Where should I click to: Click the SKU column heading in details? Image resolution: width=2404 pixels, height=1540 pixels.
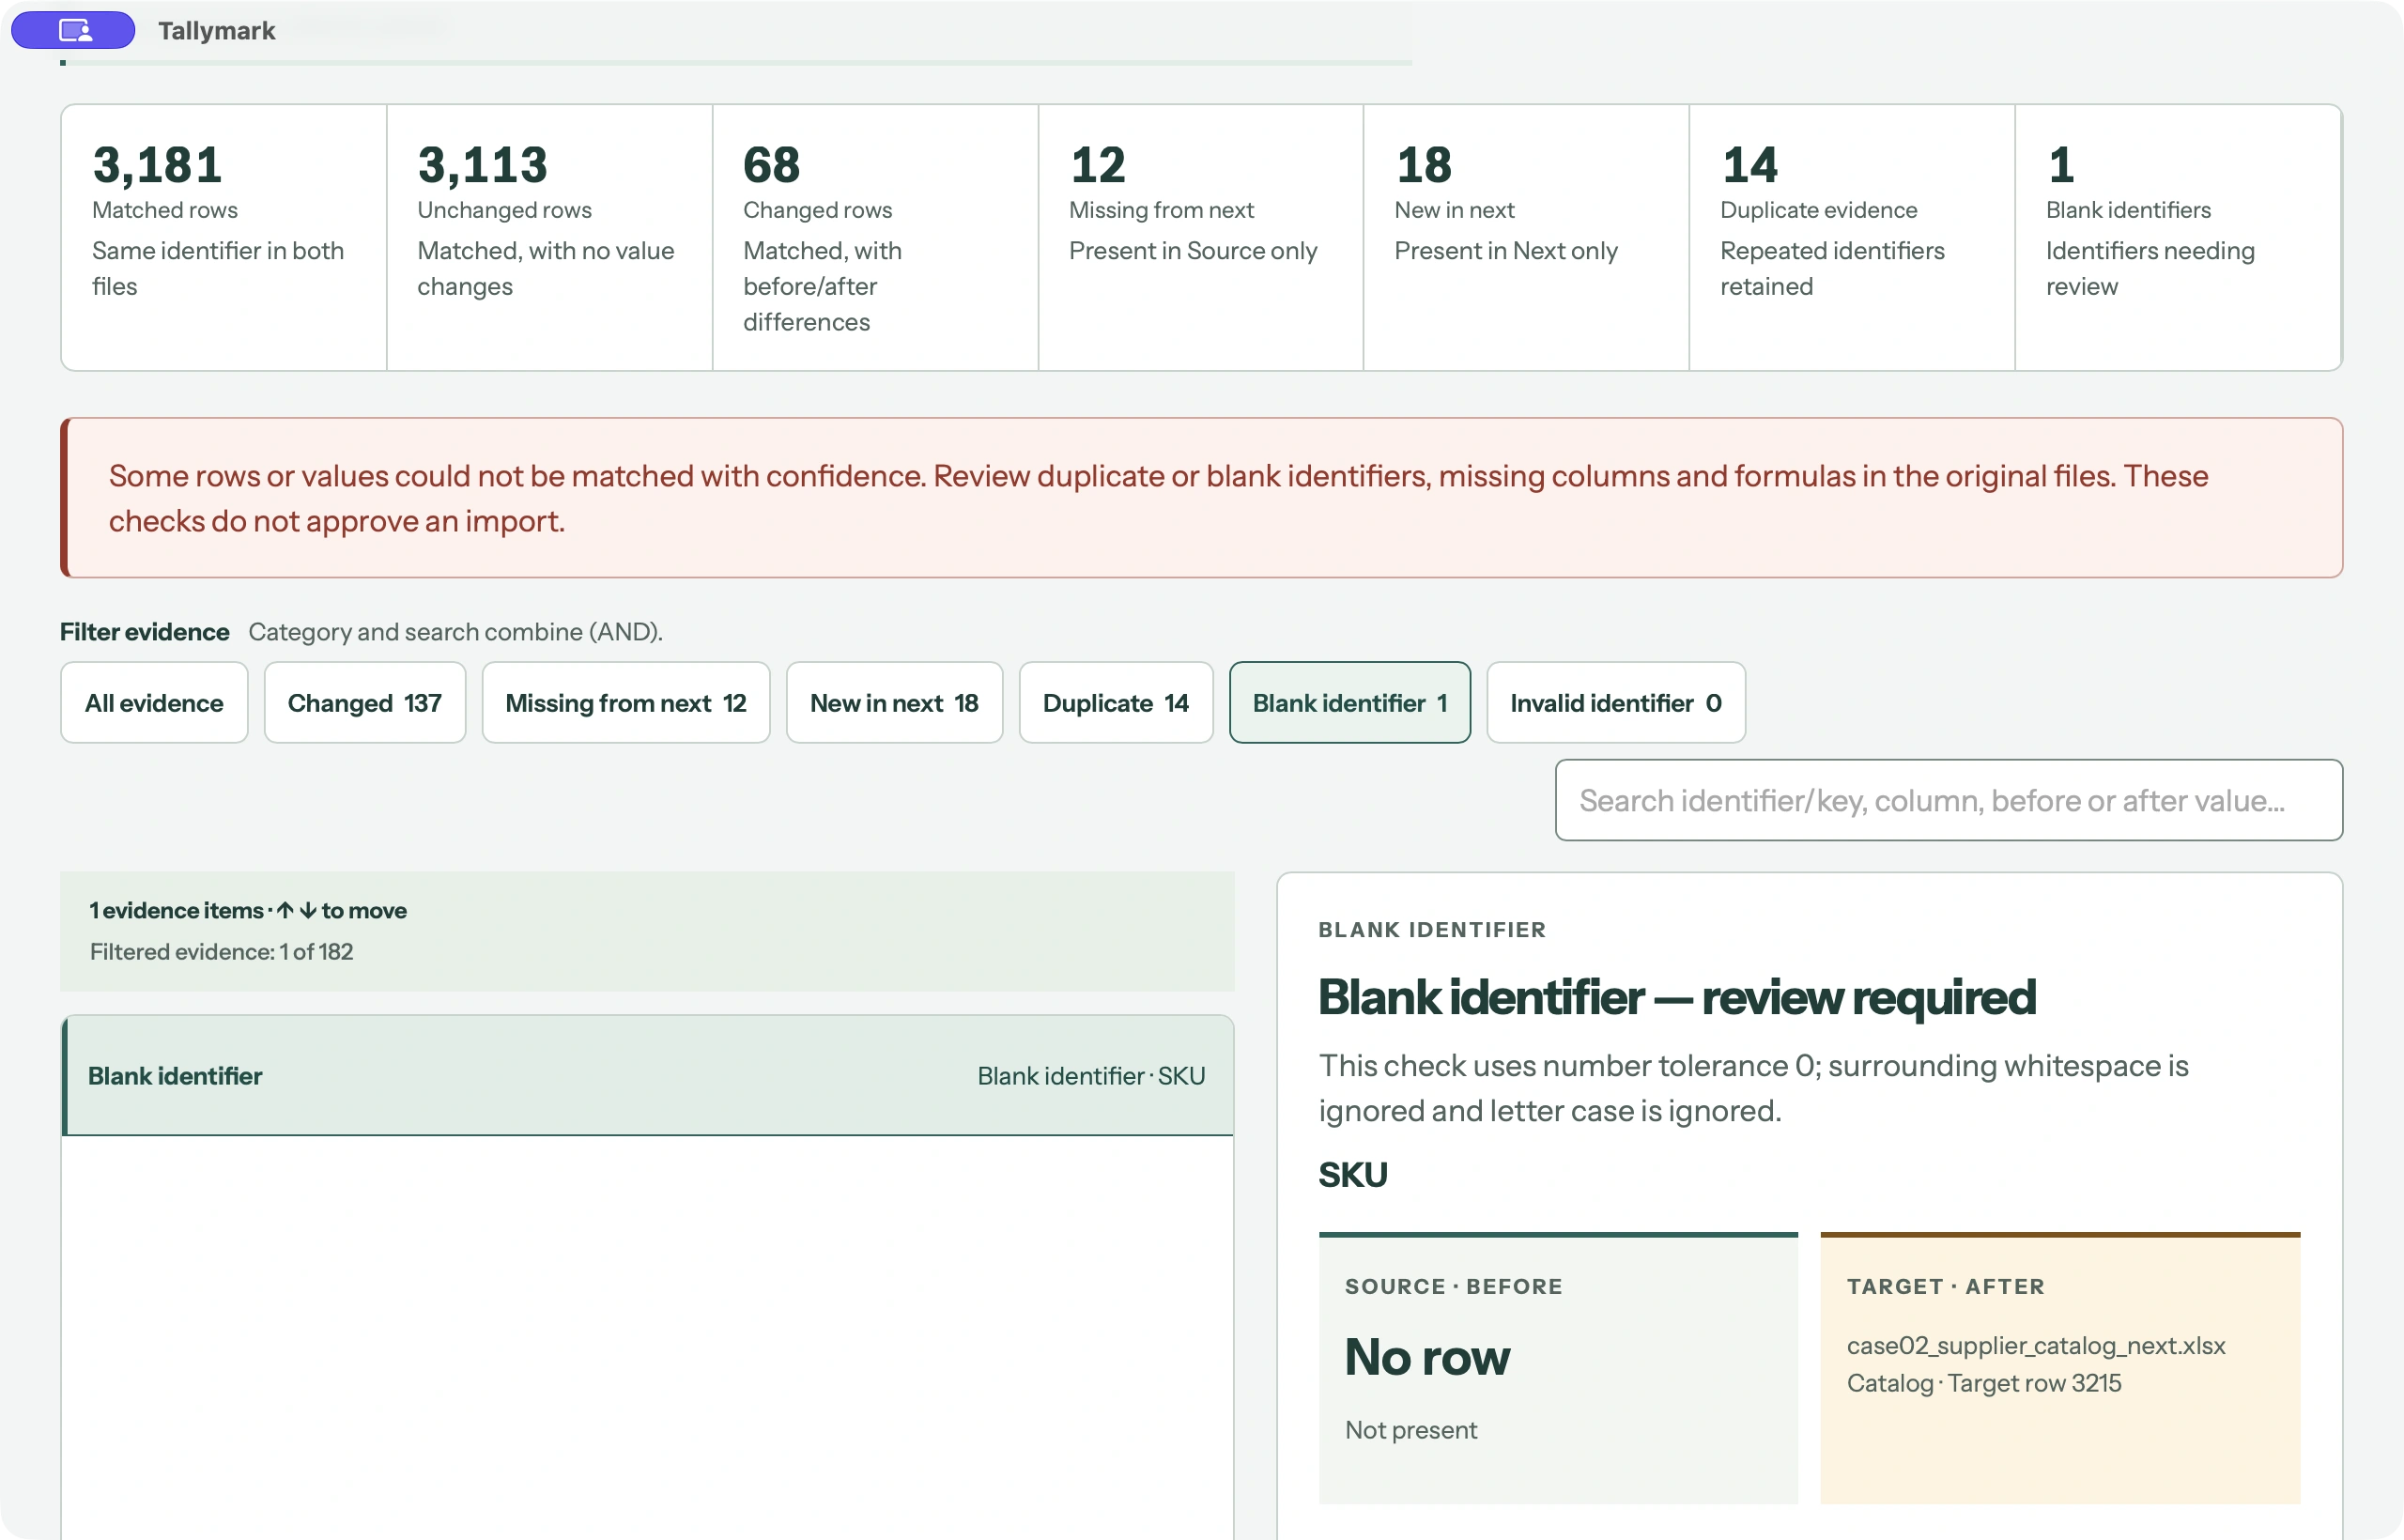(1352, 1174)
